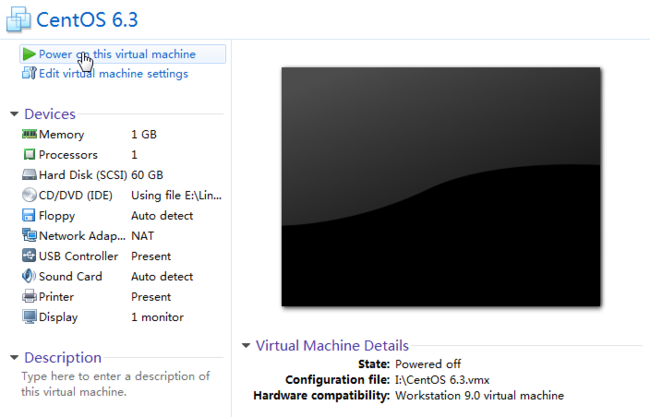Select the Display monitor icon
Screen dimensions: 650x417
pos(29,317)
